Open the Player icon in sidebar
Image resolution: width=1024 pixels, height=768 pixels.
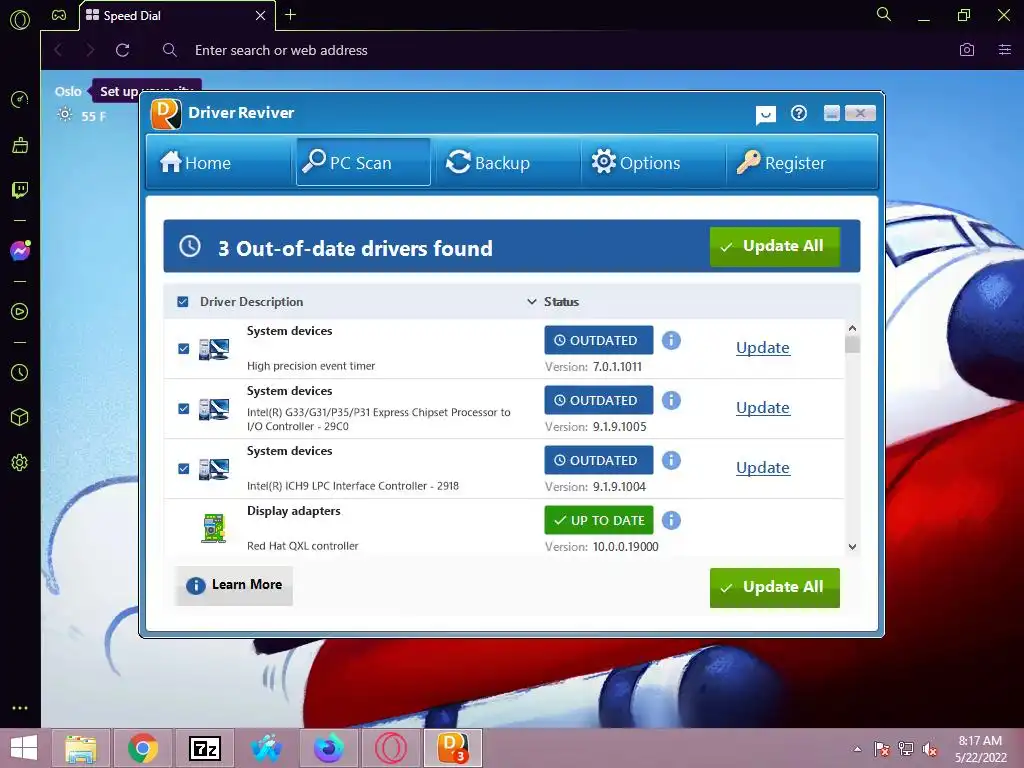[x=20, y=312]
